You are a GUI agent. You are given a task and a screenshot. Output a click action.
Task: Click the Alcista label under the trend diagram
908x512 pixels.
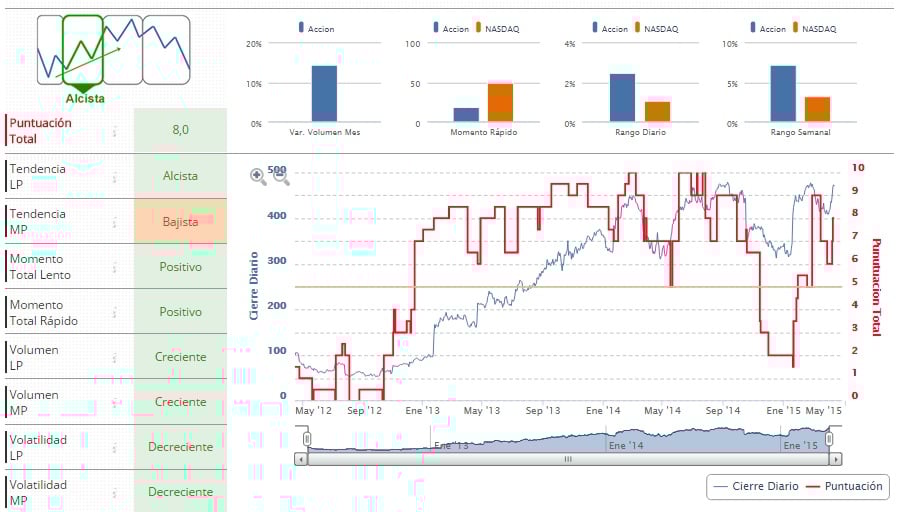pyautogui.click(x=85, y=98)
